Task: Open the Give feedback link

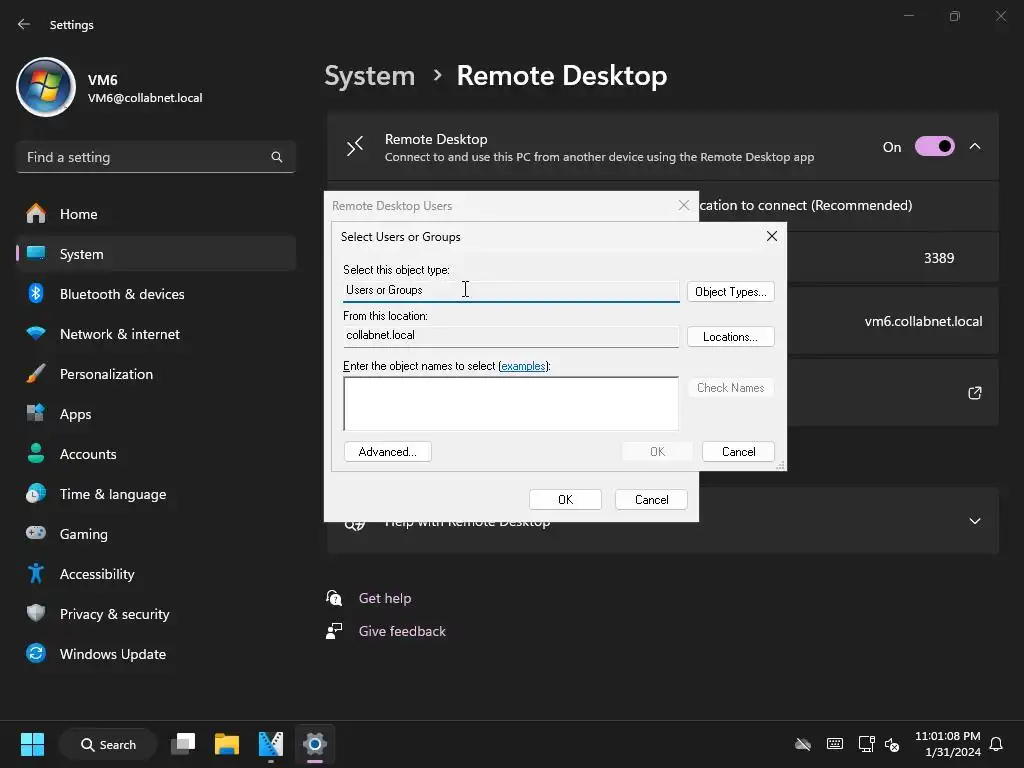Action: click(x=402, y=632)
